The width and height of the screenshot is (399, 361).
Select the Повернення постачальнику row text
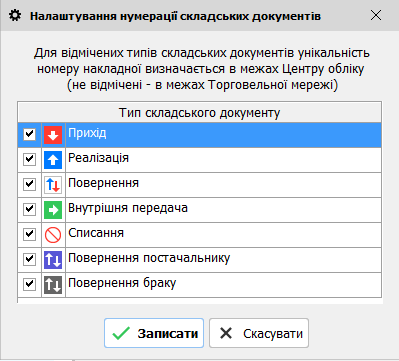click(149, 258)
